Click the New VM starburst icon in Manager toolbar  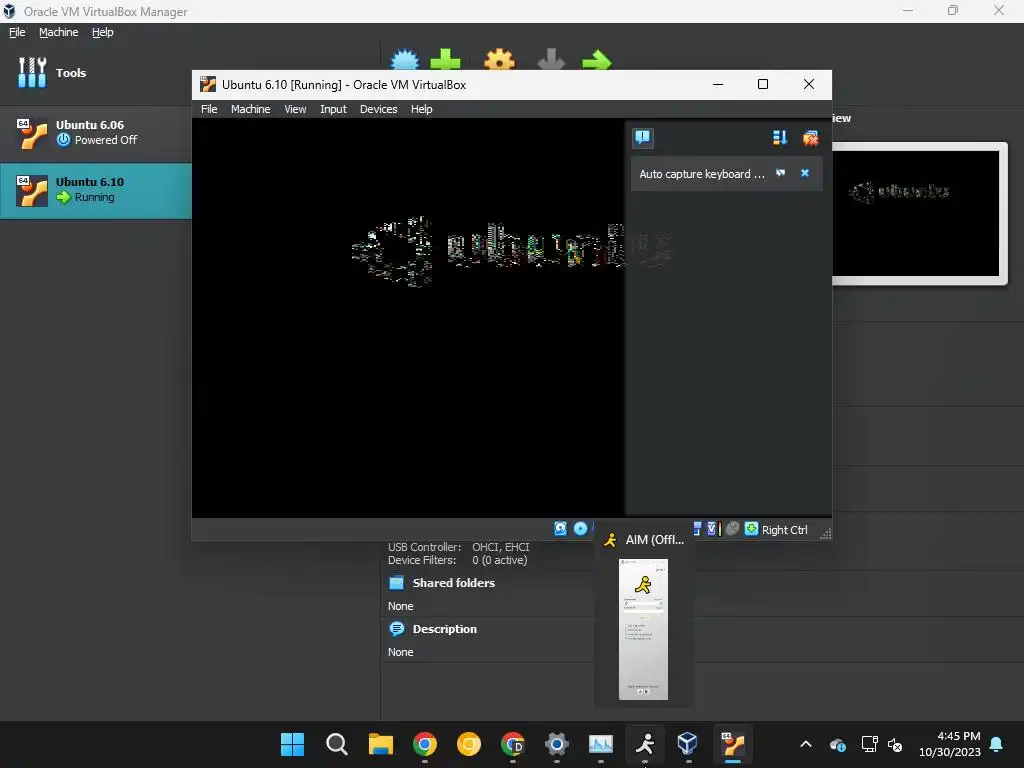coord(405,60)
